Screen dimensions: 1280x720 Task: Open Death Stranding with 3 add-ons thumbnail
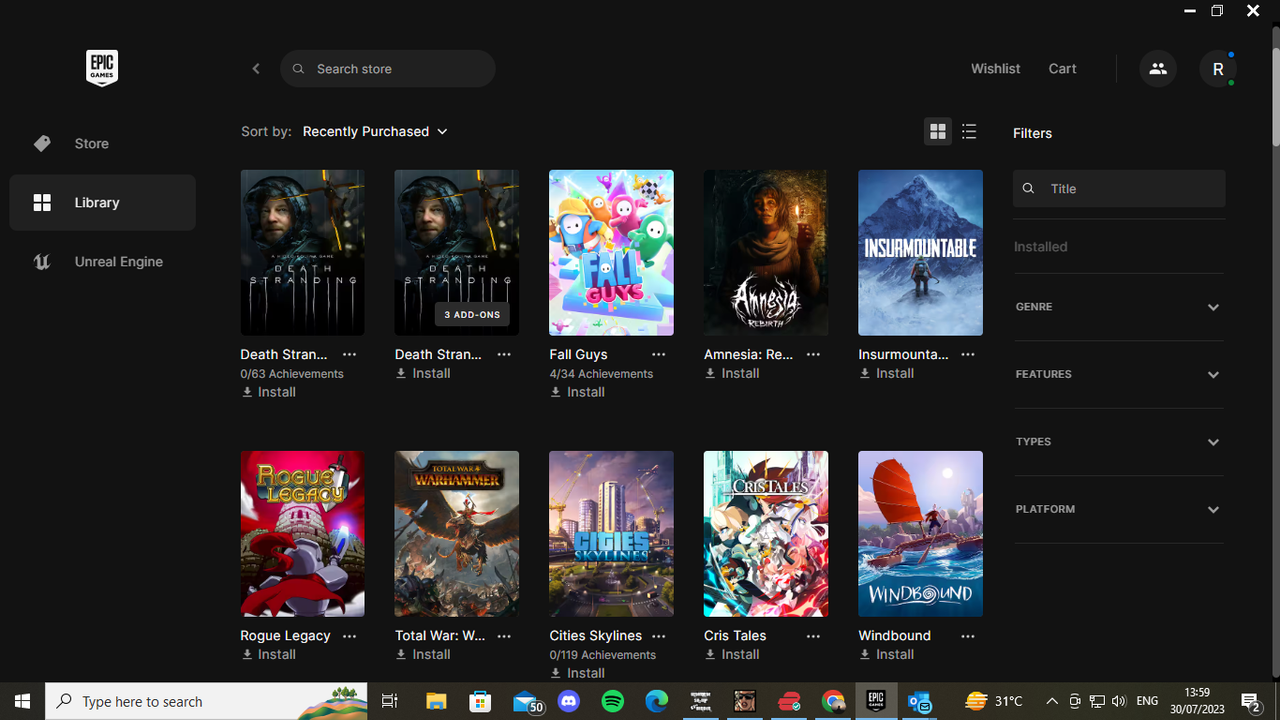coord(457,253)
